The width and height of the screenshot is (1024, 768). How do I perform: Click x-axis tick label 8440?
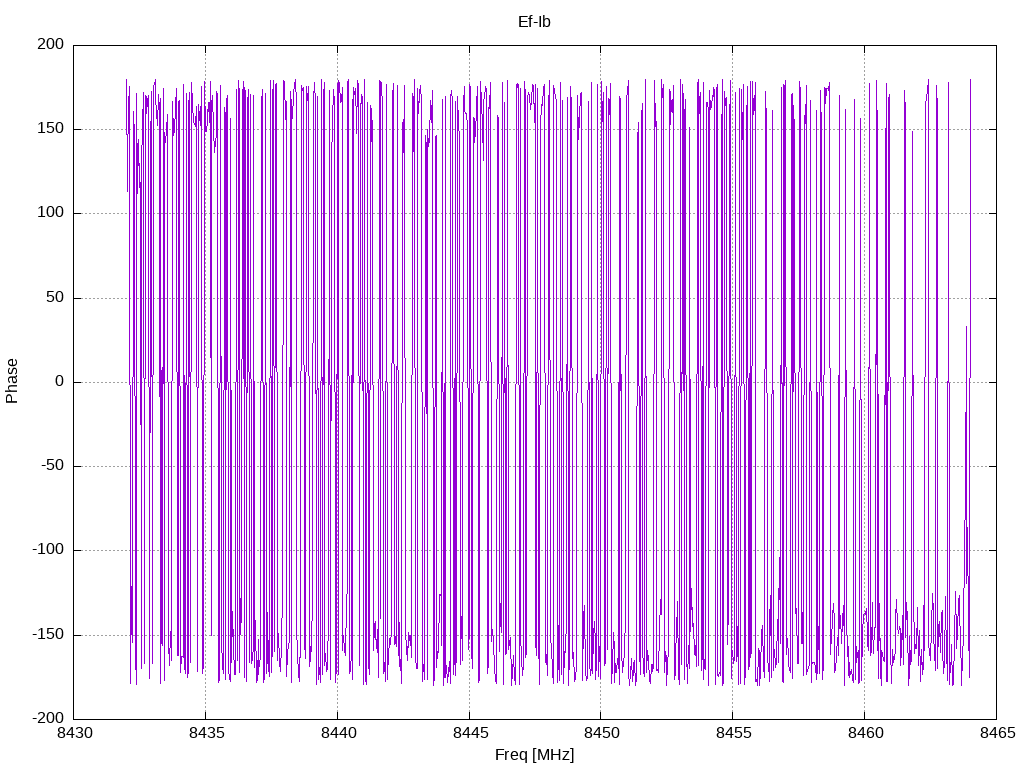point(338,733)
